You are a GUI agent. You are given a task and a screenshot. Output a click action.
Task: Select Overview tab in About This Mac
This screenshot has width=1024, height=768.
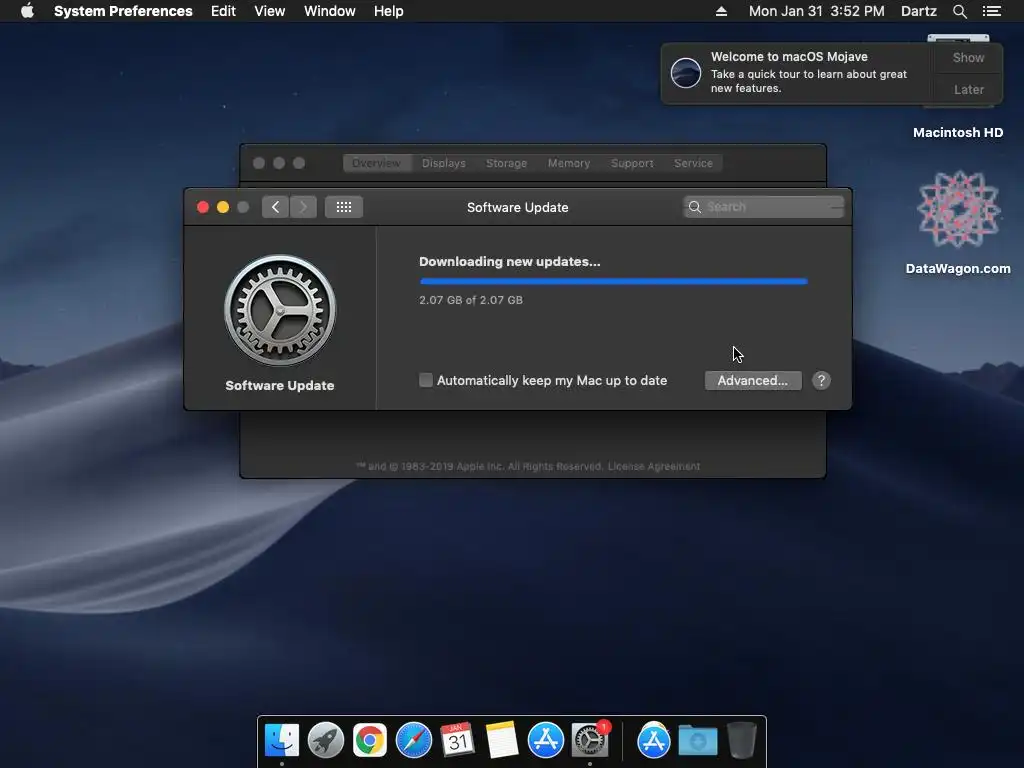(377, 163)
